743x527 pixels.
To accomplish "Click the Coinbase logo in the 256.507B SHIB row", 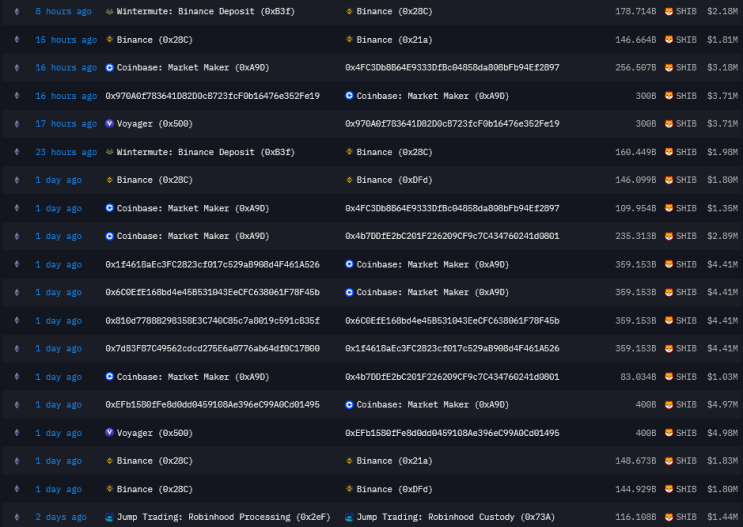I will click(x=109, y=68).
